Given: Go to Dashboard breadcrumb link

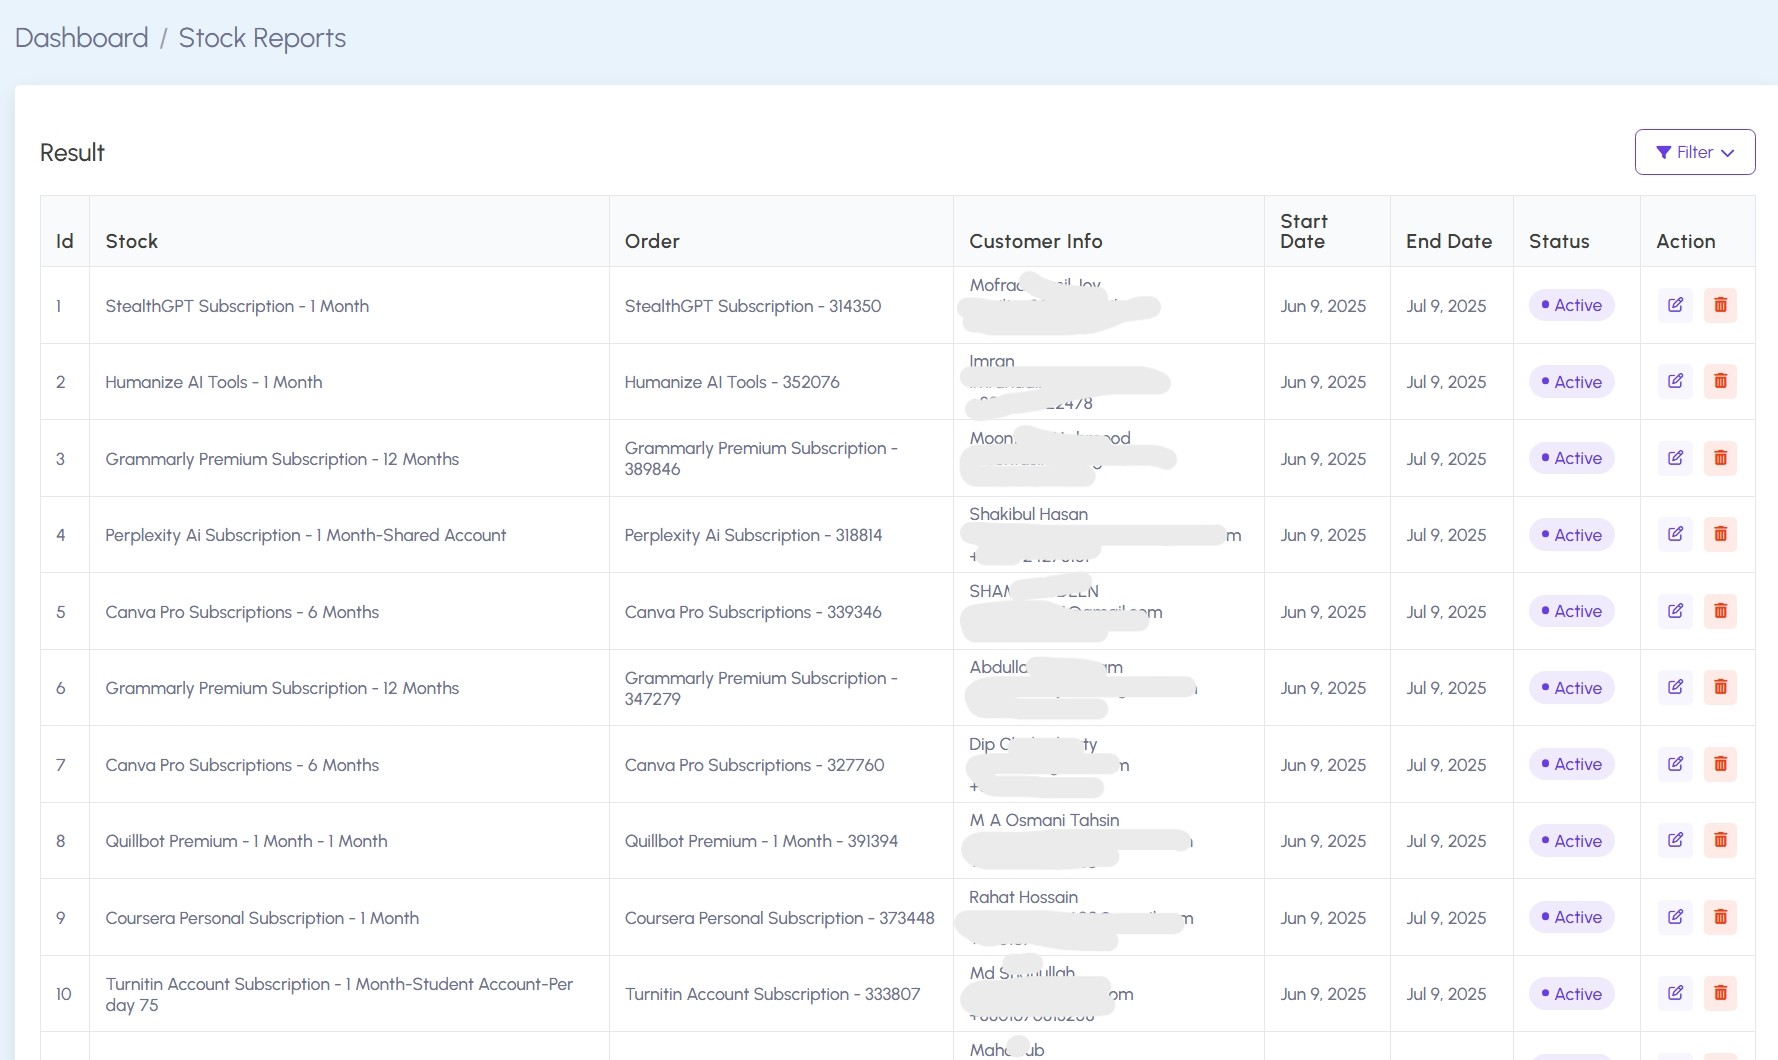Looking at the screenshot, I should [82, 38].
